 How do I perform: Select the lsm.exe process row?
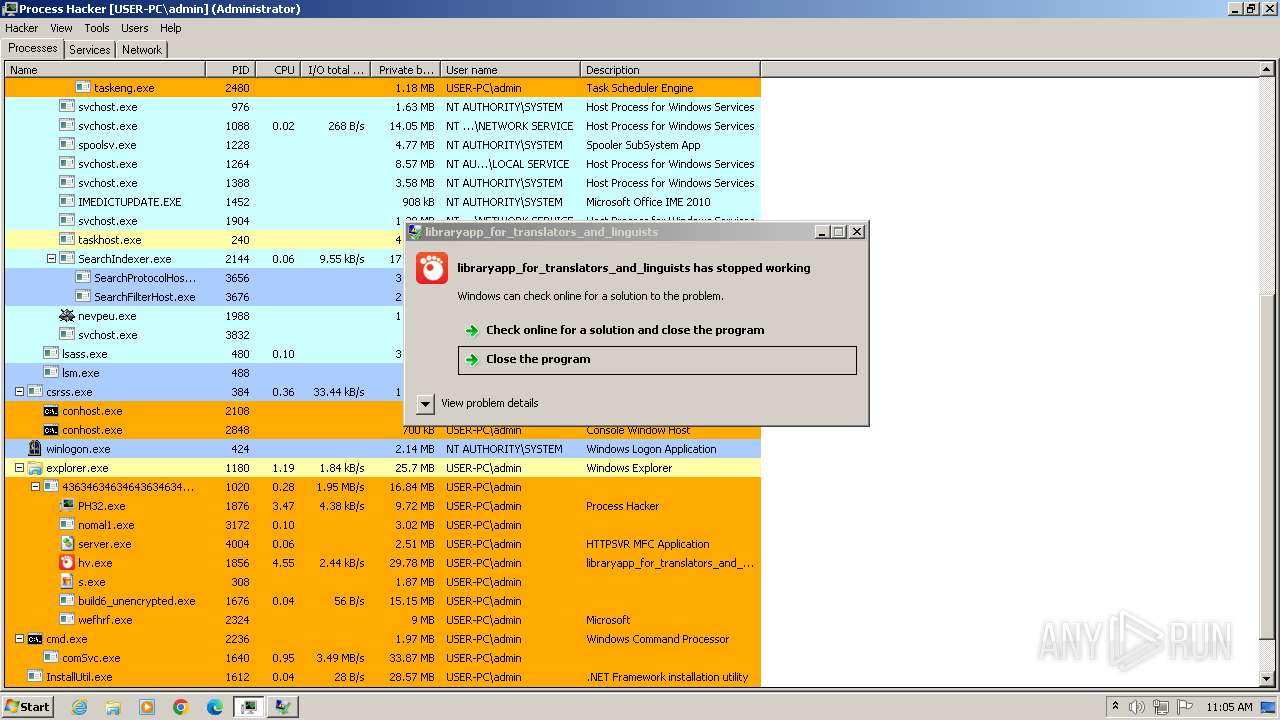pos(383,373)
